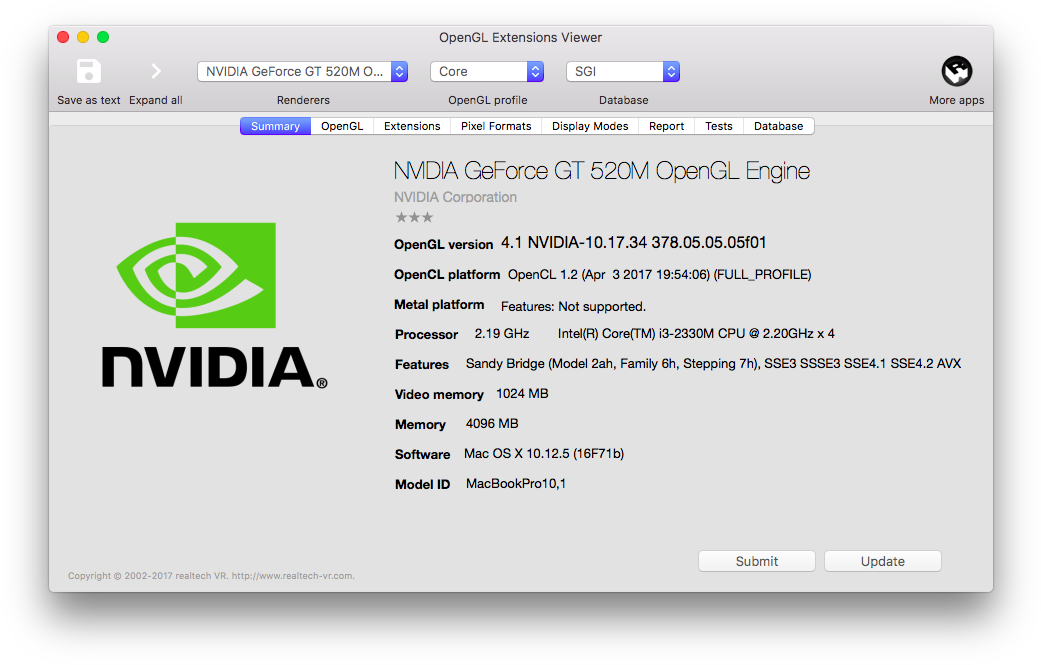The image size is (1041, 665).
Task: Open the Display Modes tab
Action: pos(589,126)
